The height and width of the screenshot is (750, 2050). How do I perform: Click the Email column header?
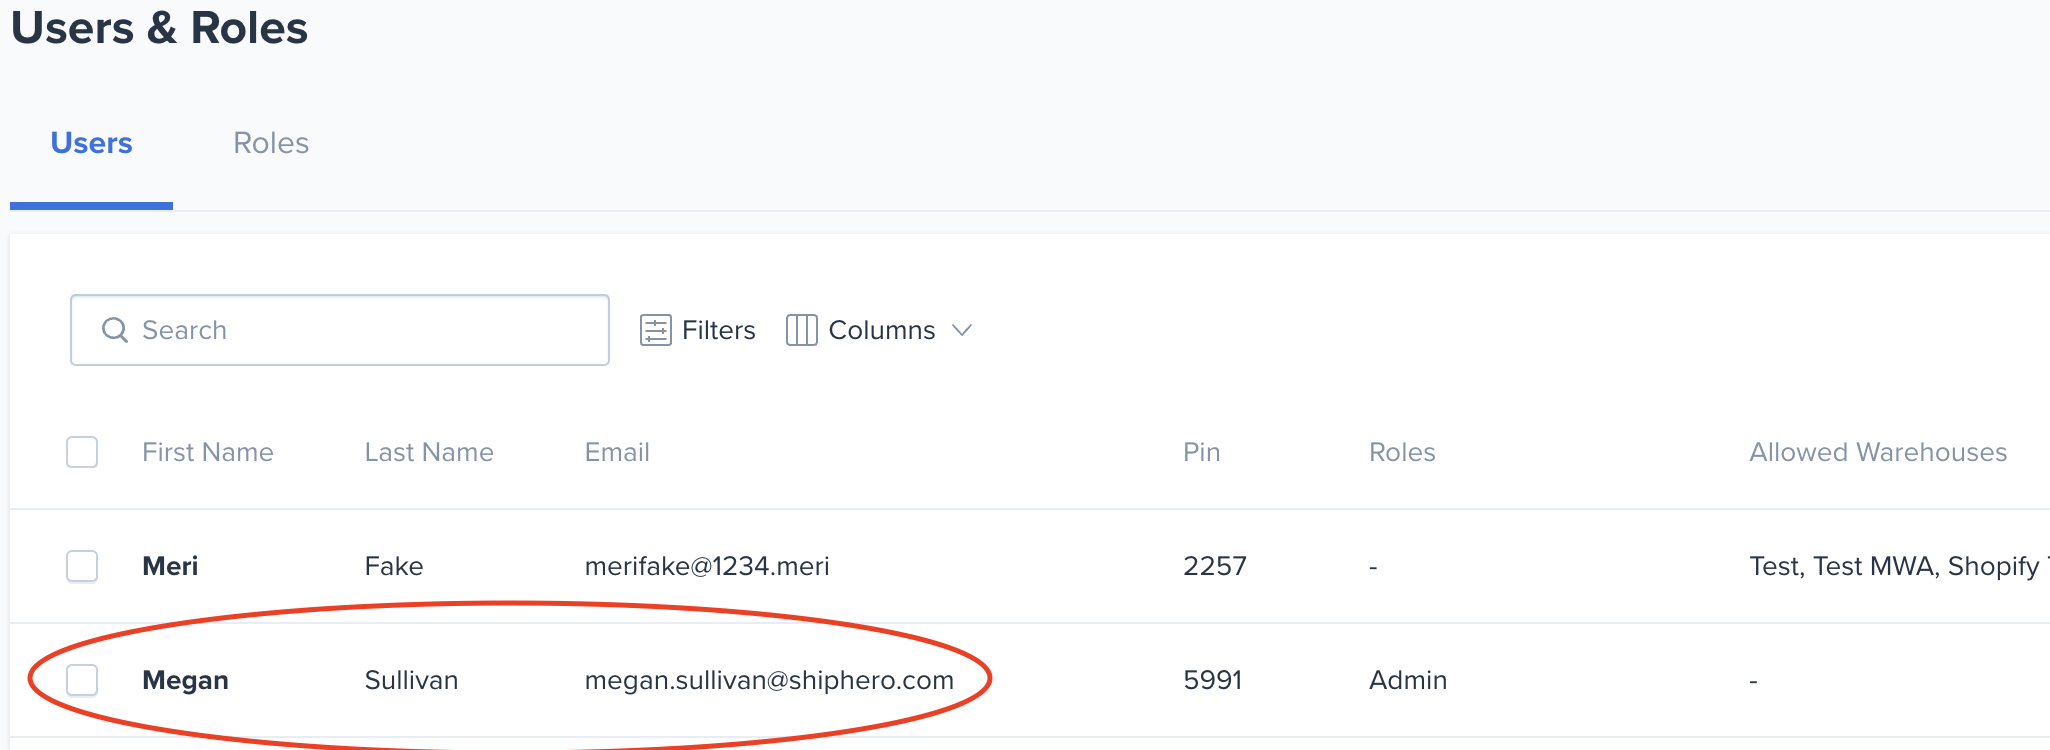pyautogui.click(x=617, y=452)
